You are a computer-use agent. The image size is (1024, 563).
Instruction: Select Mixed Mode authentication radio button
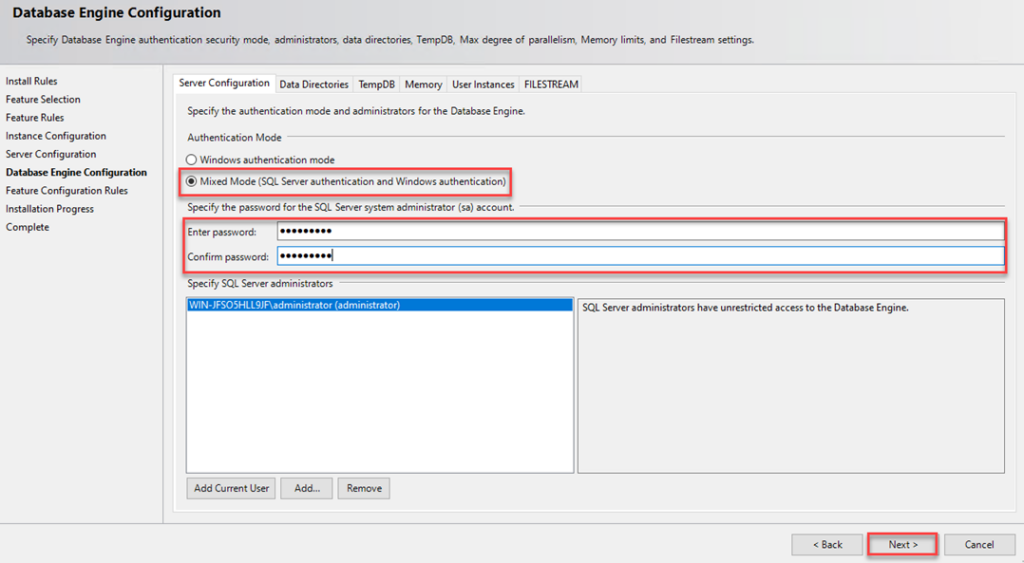coord(191,182)
